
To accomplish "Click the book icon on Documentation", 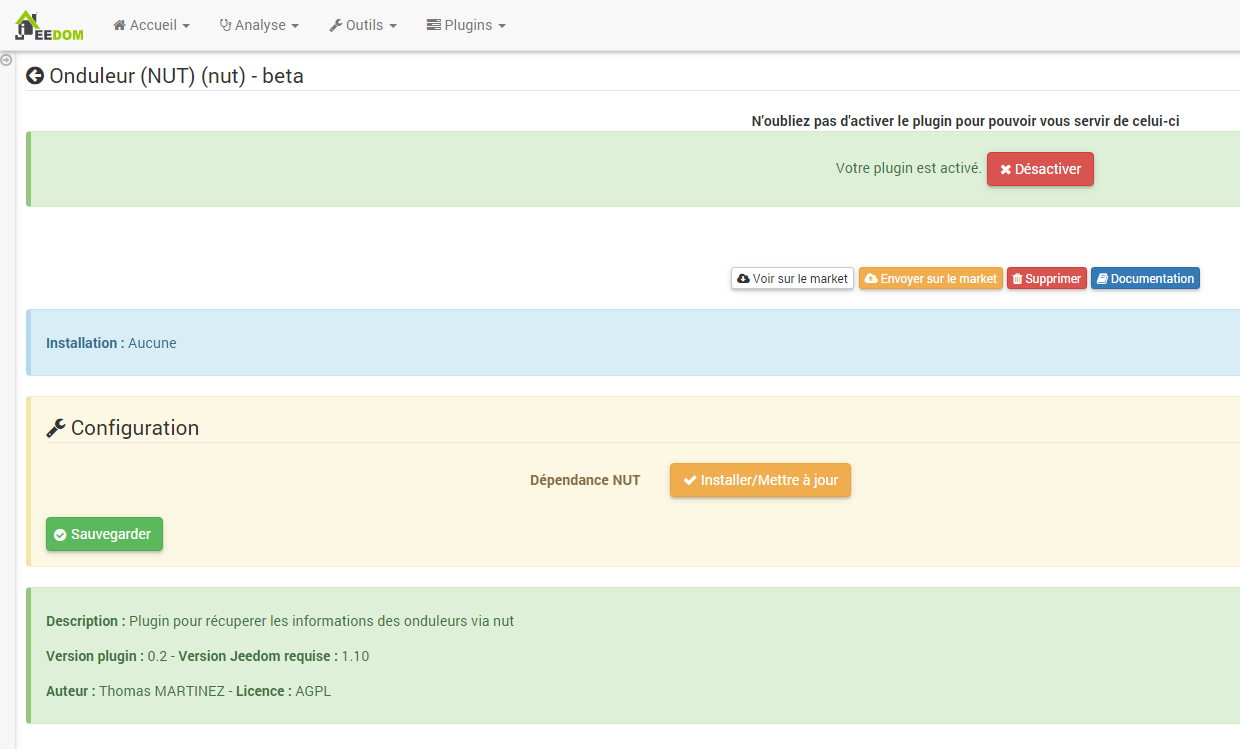I will 1101,279.
